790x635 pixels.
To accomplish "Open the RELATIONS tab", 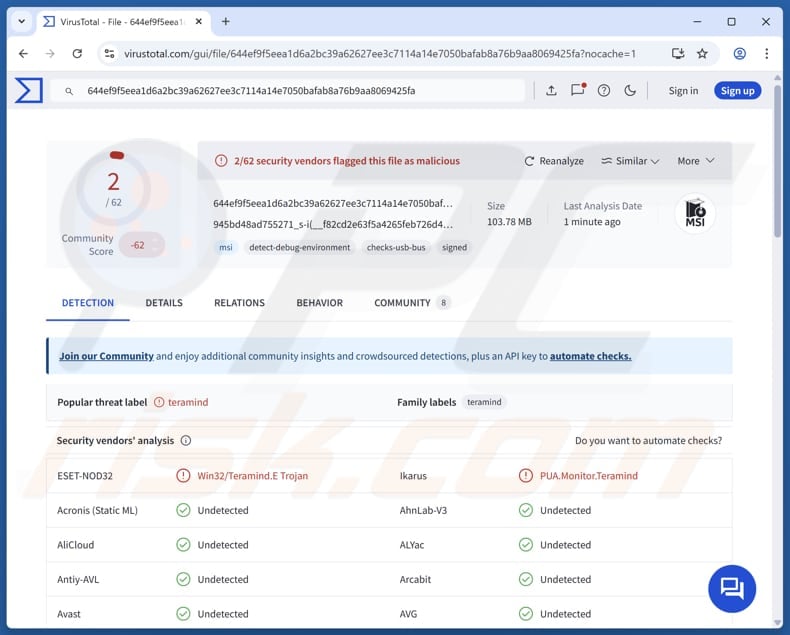I will point(239,303).
